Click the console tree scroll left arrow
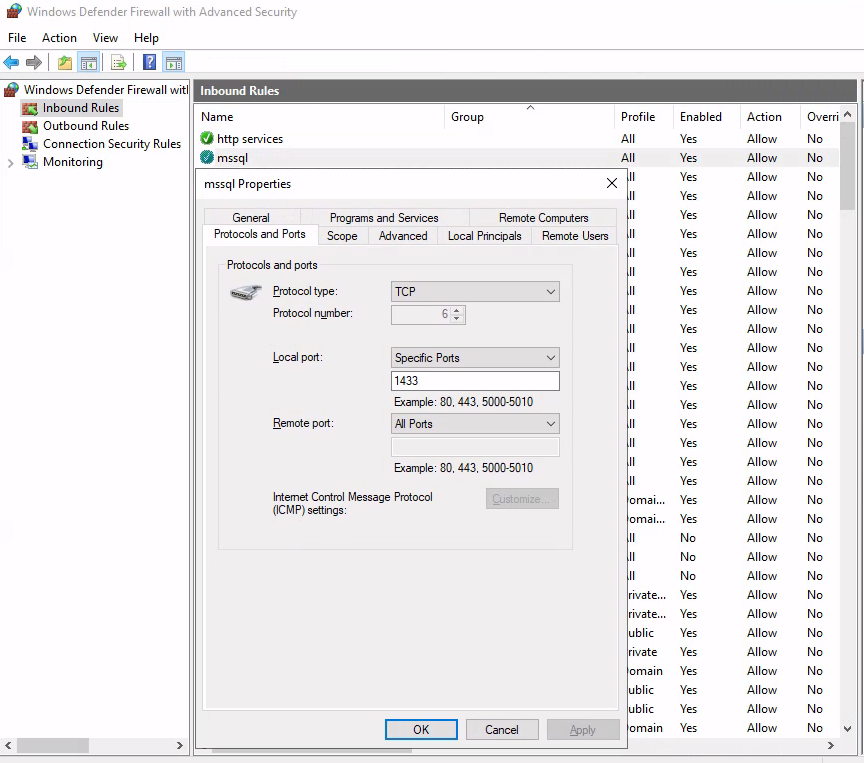This screenshot has width=864, height=763. pos(8,745)
